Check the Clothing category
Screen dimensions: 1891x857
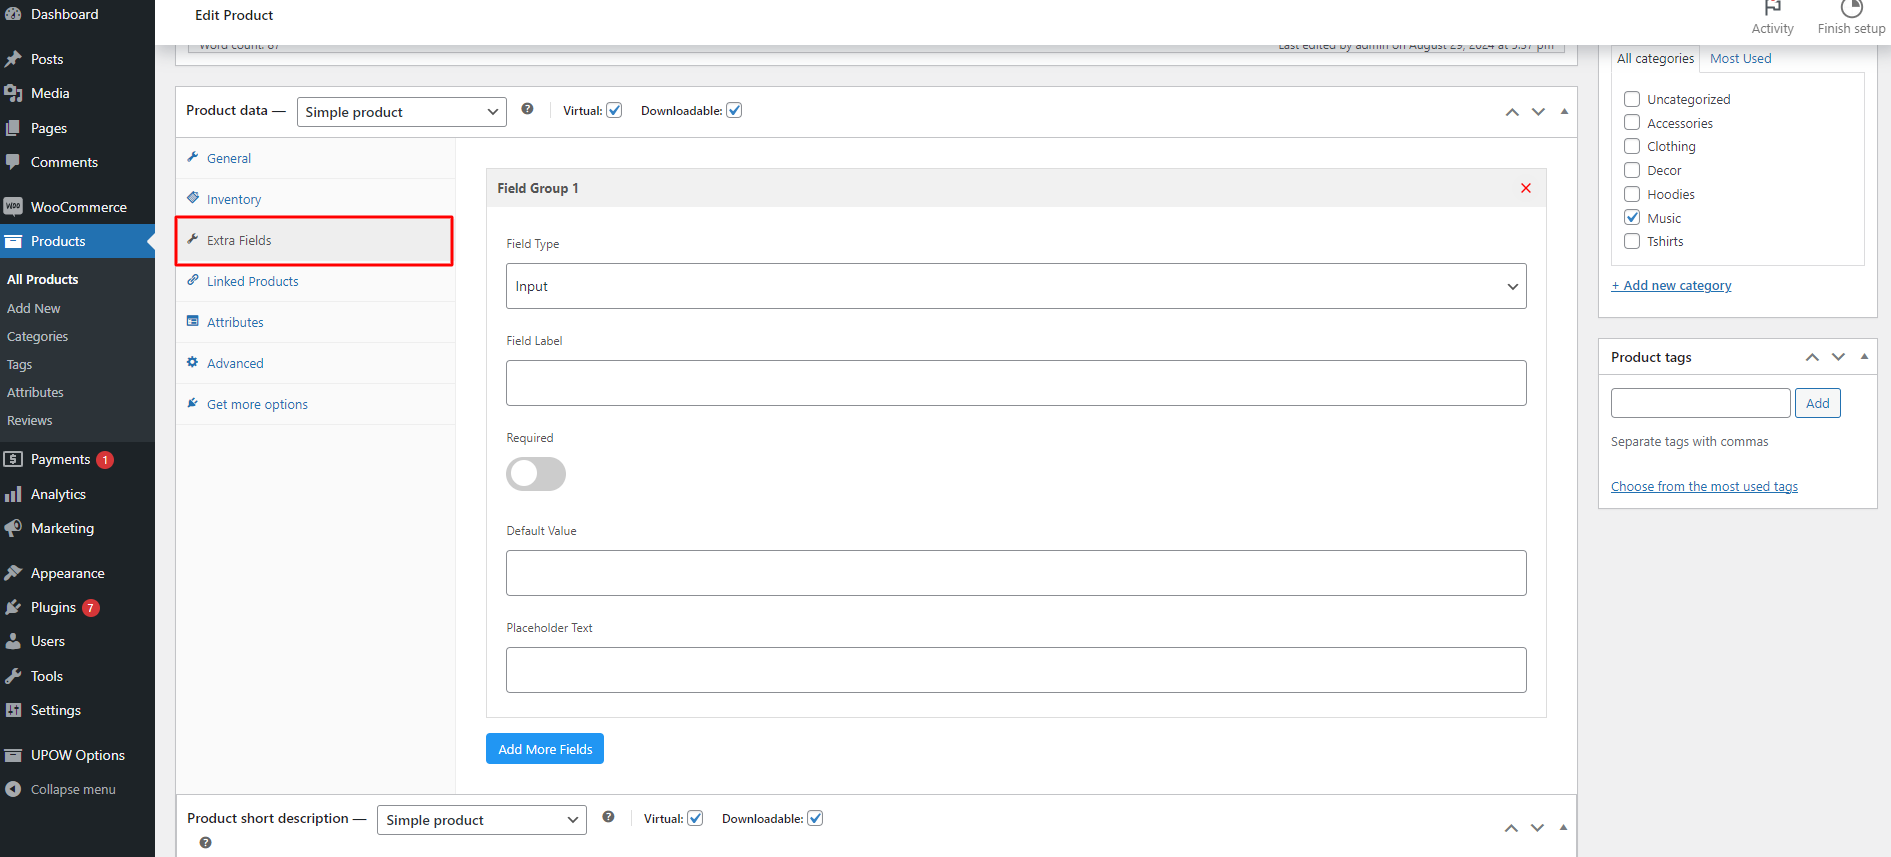(x=1632, y=146)
